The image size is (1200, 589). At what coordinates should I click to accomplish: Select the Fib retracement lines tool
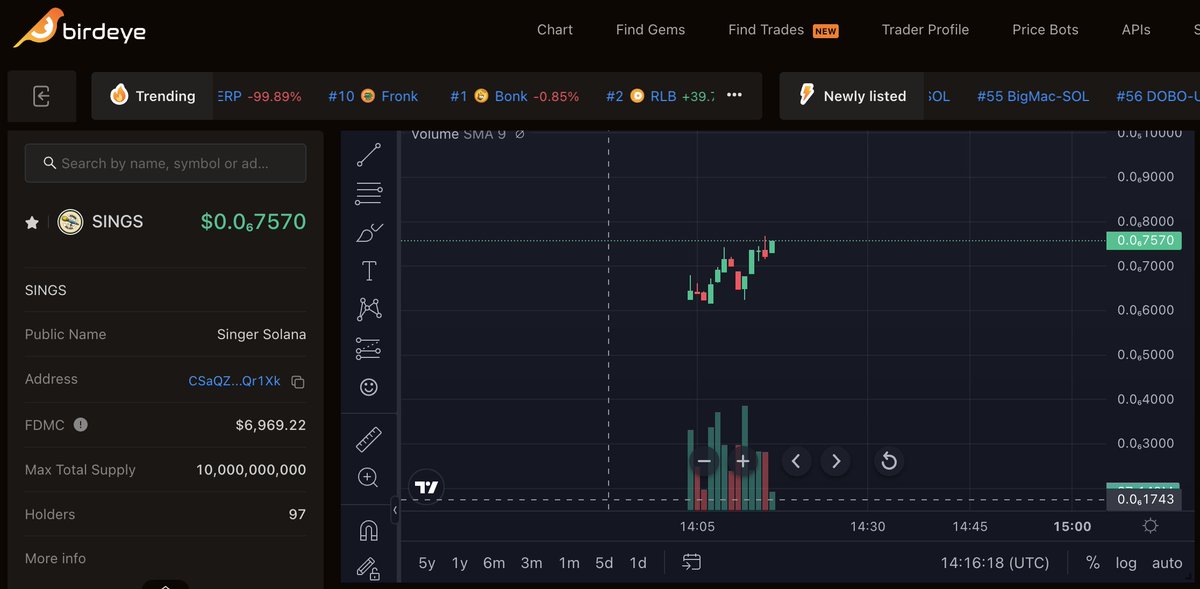coord(369,193)
